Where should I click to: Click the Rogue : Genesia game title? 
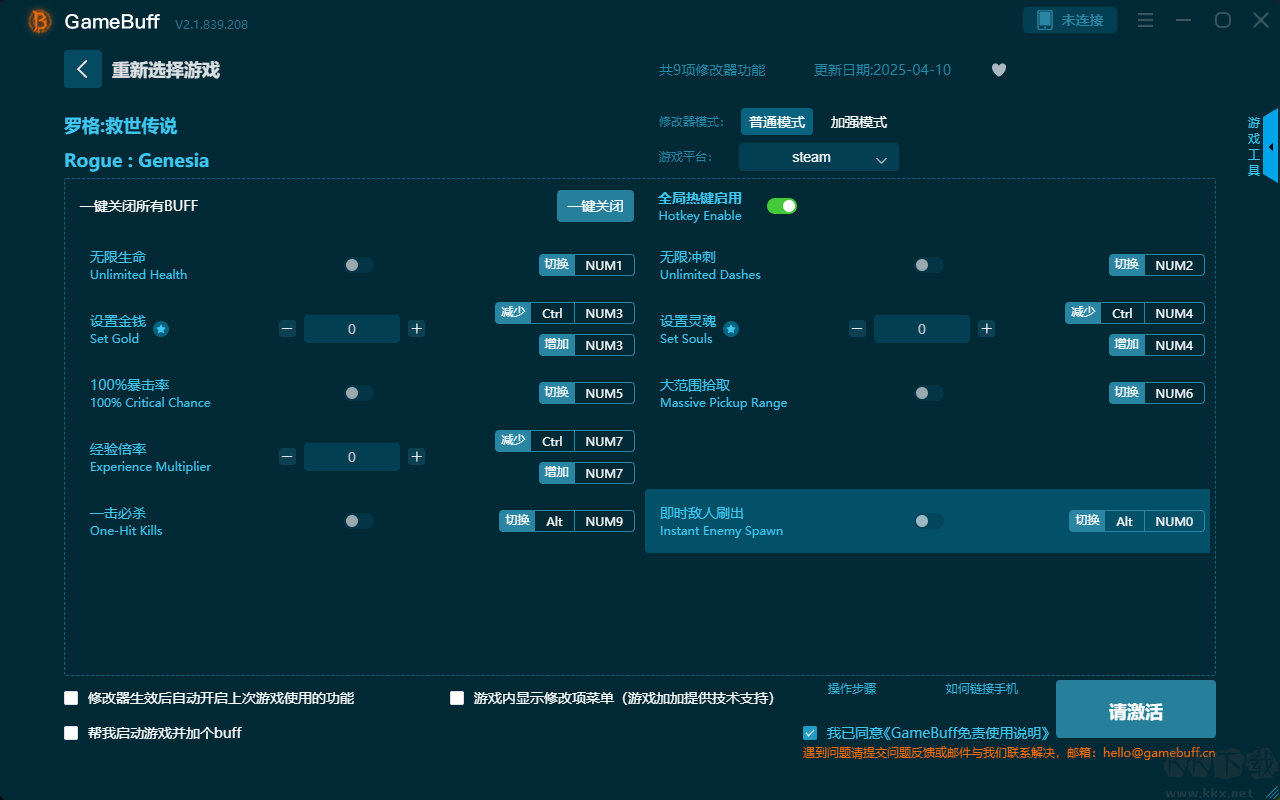pyautogui.click(x=137, y=161)
